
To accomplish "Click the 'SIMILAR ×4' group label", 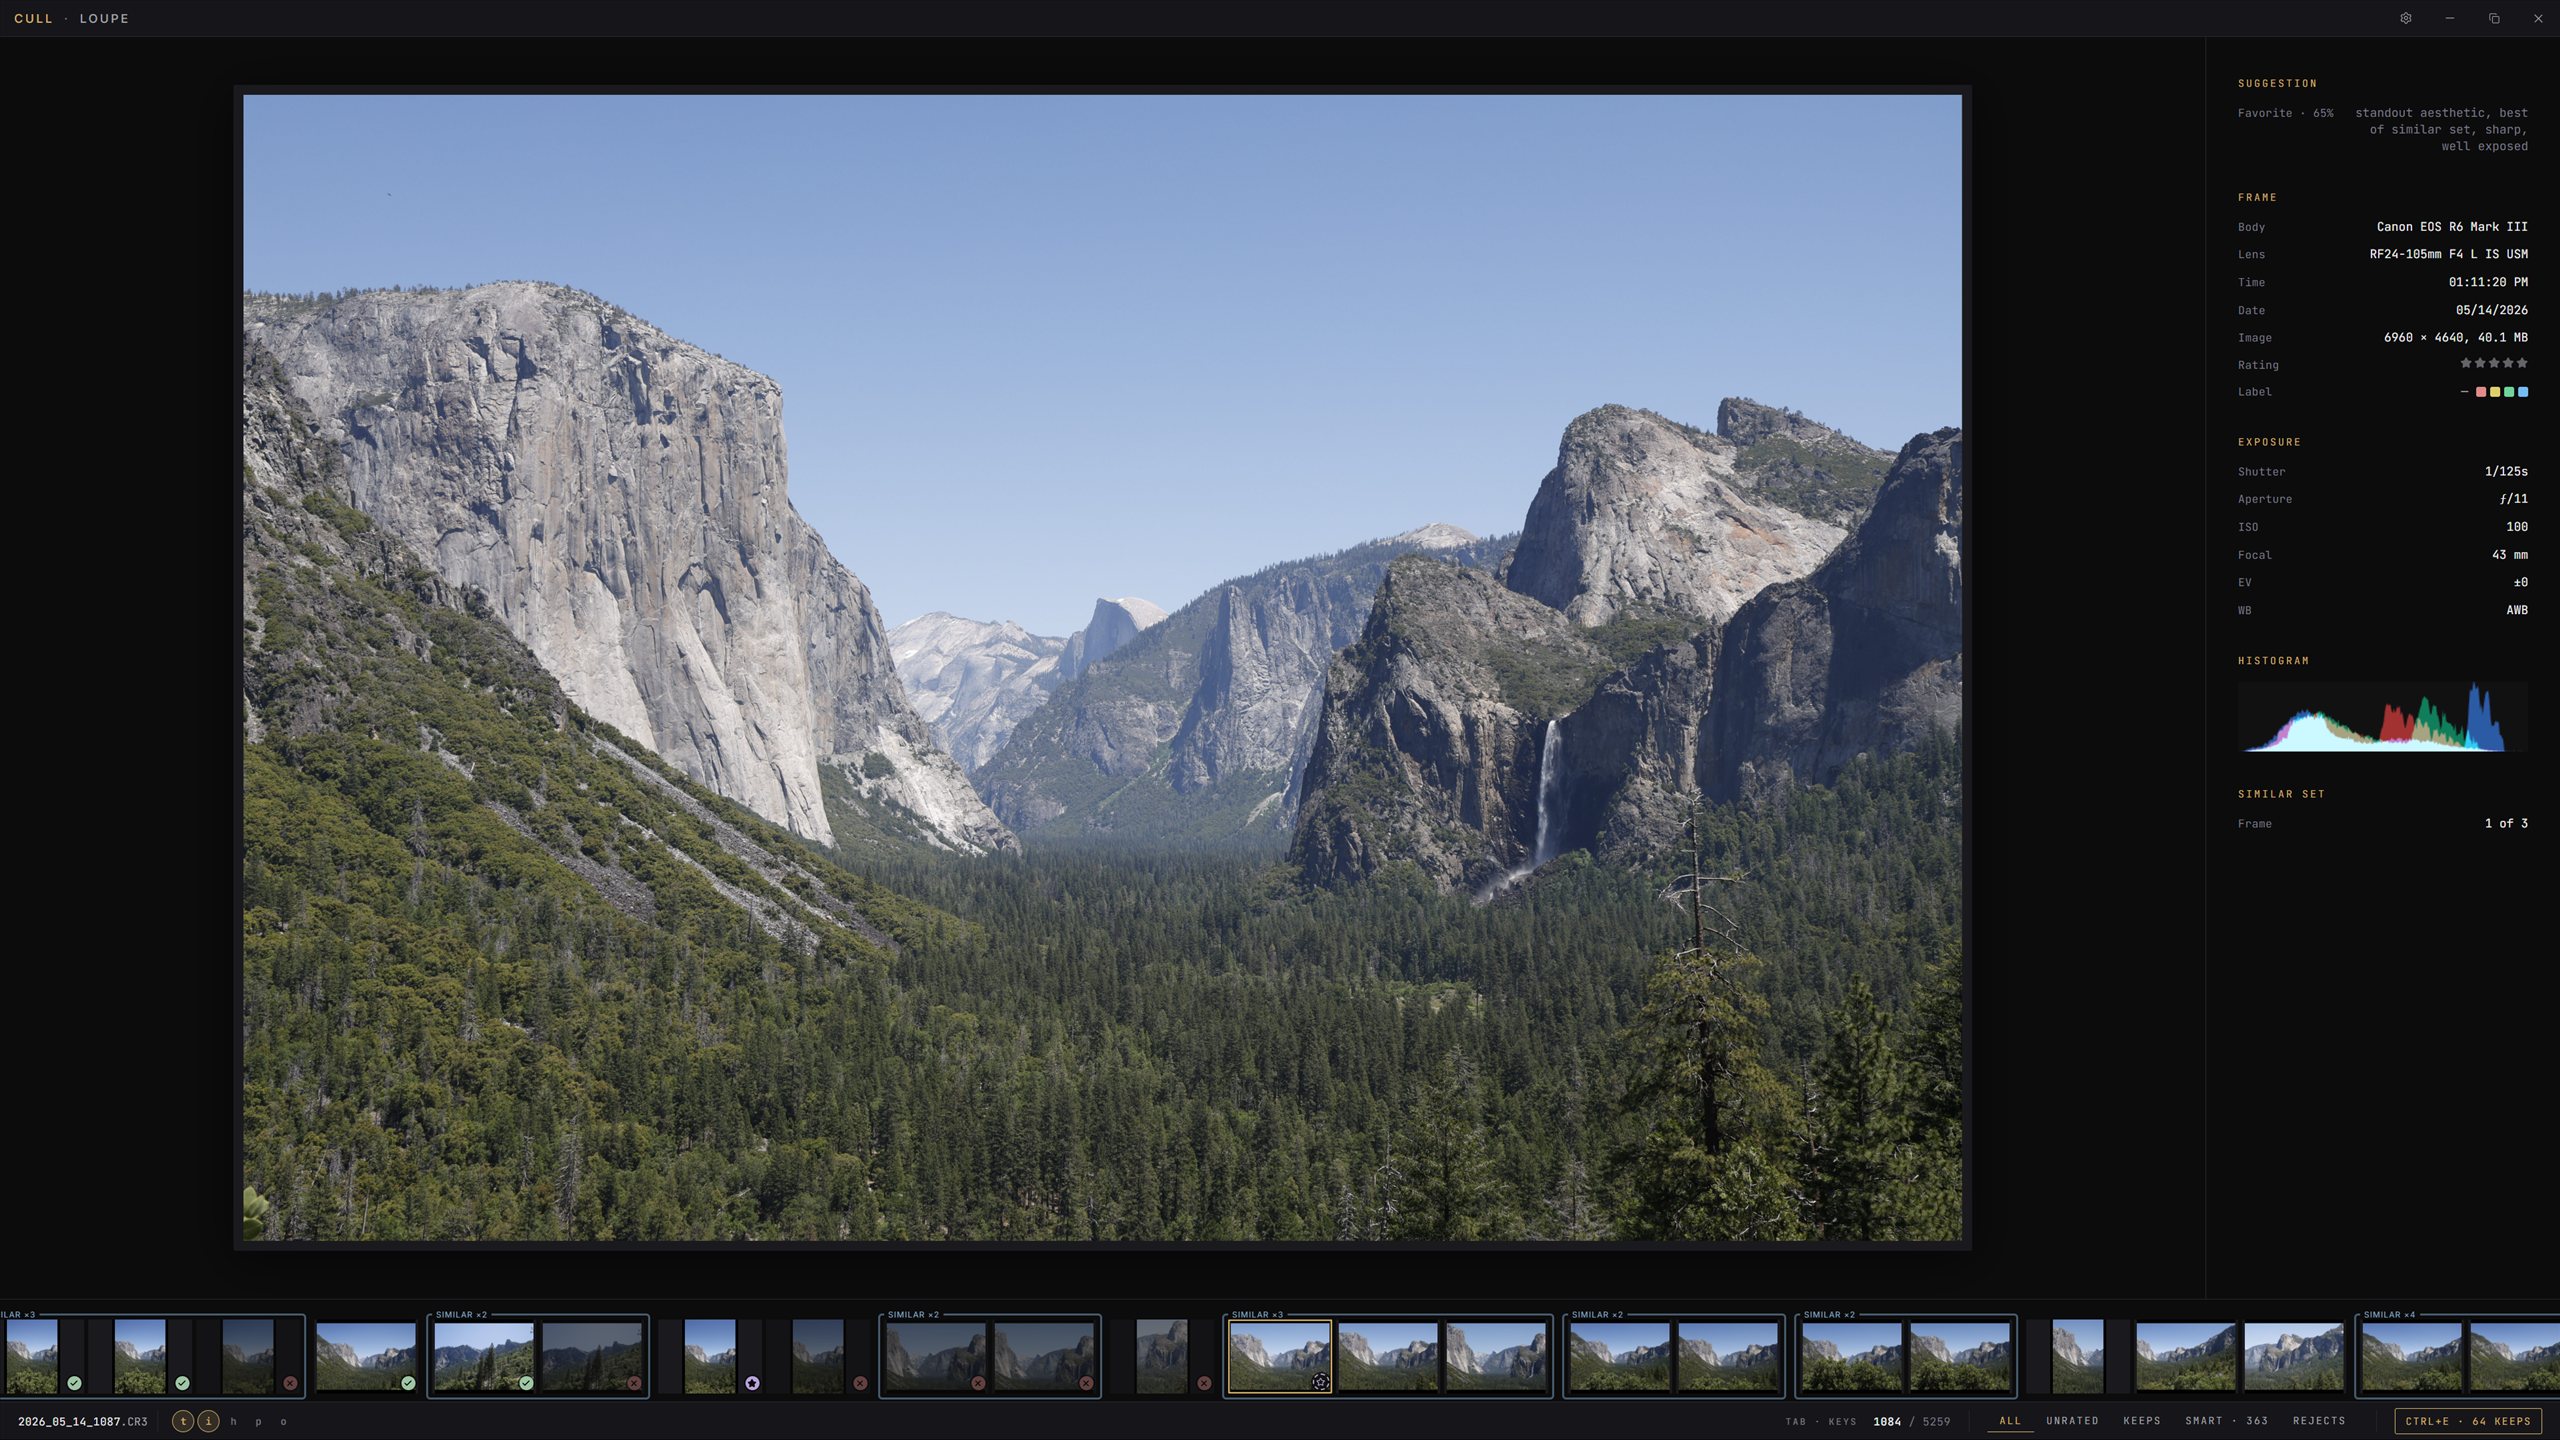I will click(2389, 1314).
